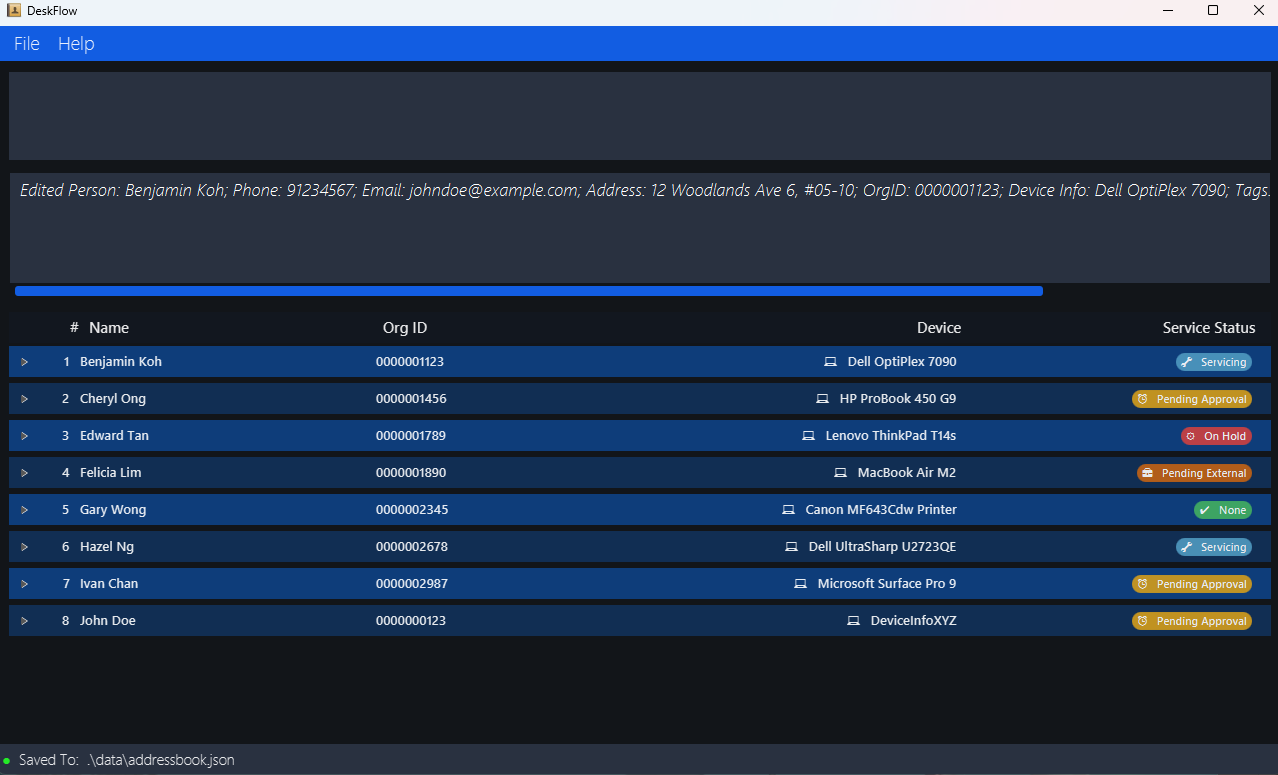Click green save indicator dot in status bar
1278x775 pixels.
(x=6, y=761)
